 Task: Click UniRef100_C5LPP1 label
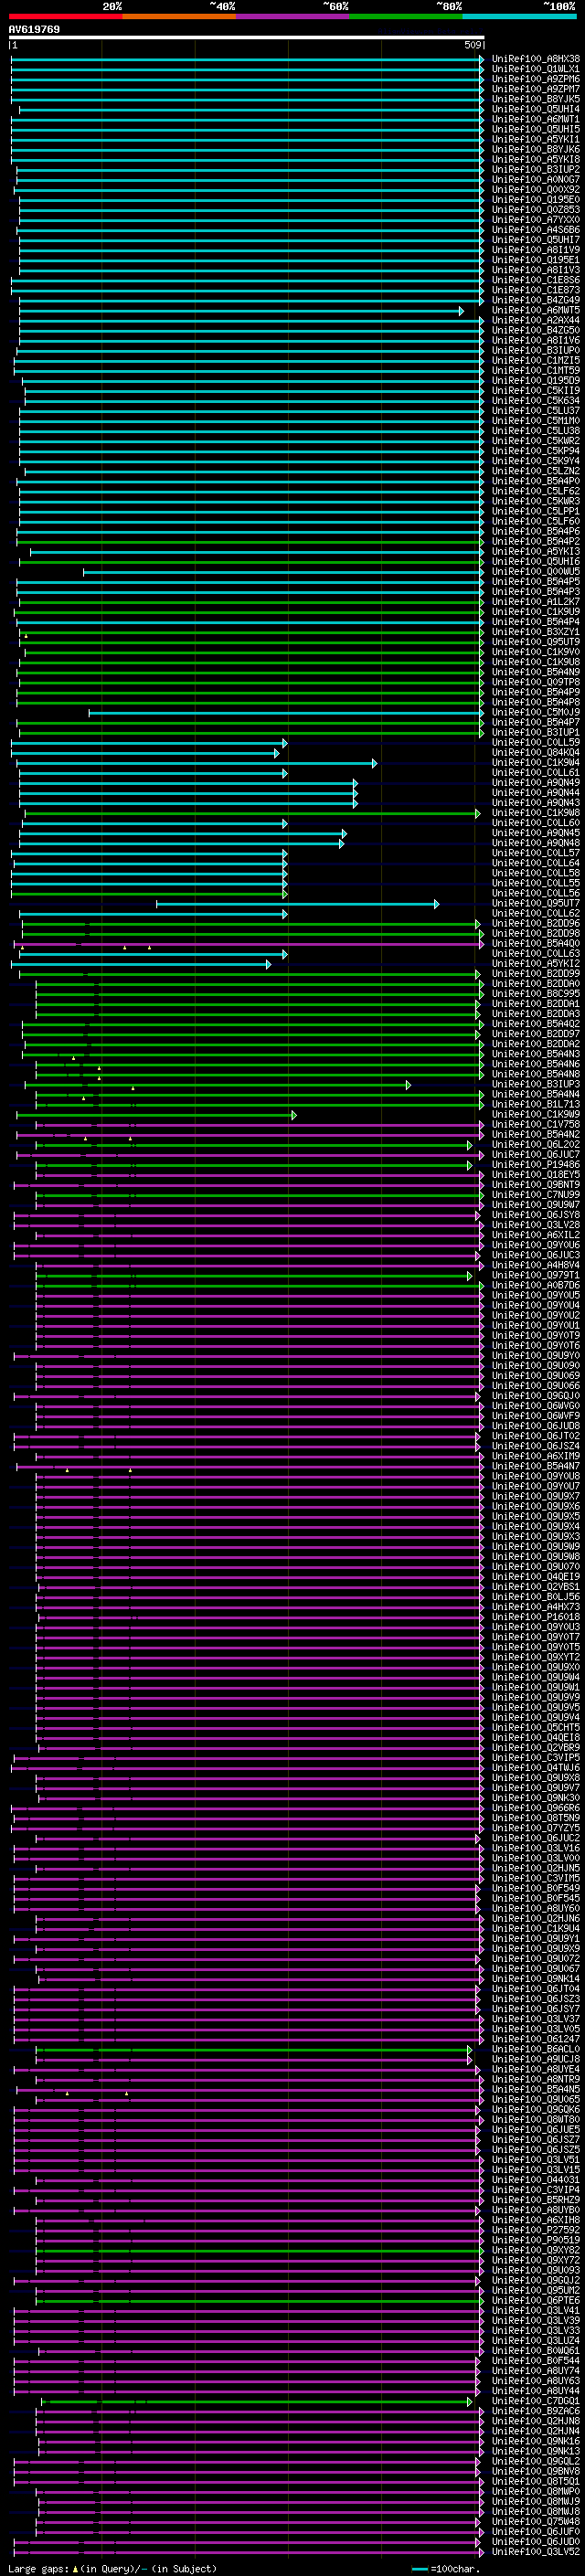[x=536, y=511]
